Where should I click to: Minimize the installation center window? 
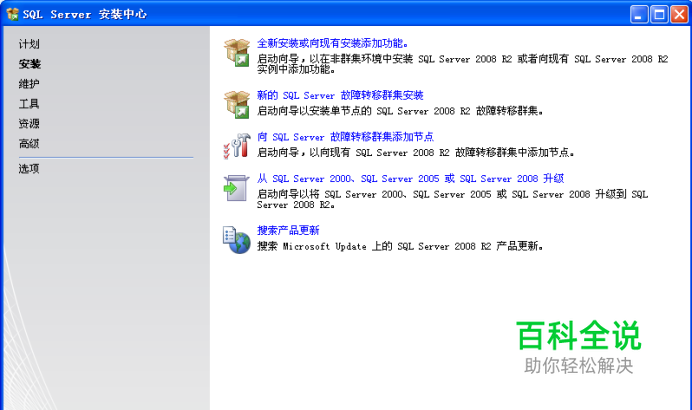(639, 15)
